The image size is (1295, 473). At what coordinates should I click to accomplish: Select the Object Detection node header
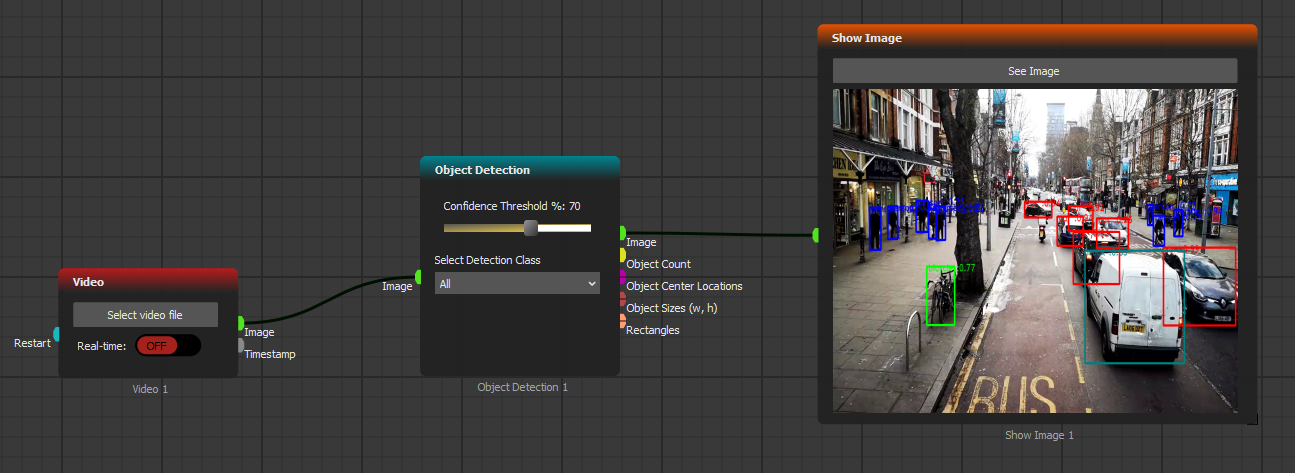pos(519,169)
